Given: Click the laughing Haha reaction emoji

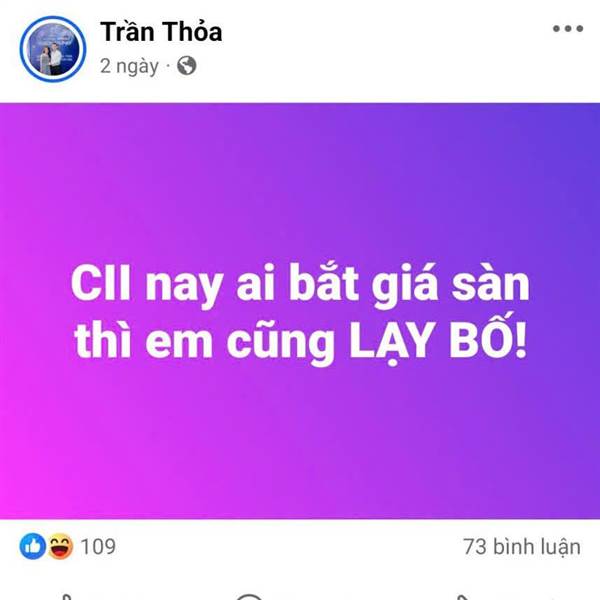Looking at the screenshot, I should click(60, 546).
